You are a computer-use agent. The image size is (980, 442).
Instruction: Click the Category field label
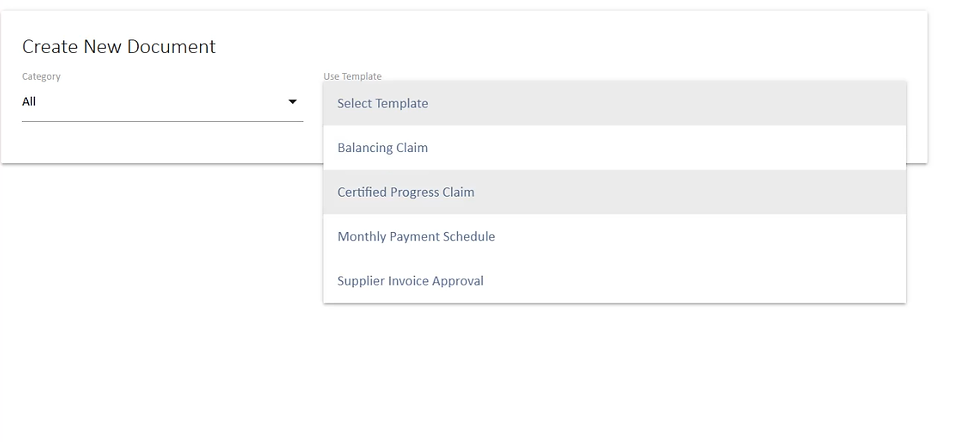tap(41, 76)
